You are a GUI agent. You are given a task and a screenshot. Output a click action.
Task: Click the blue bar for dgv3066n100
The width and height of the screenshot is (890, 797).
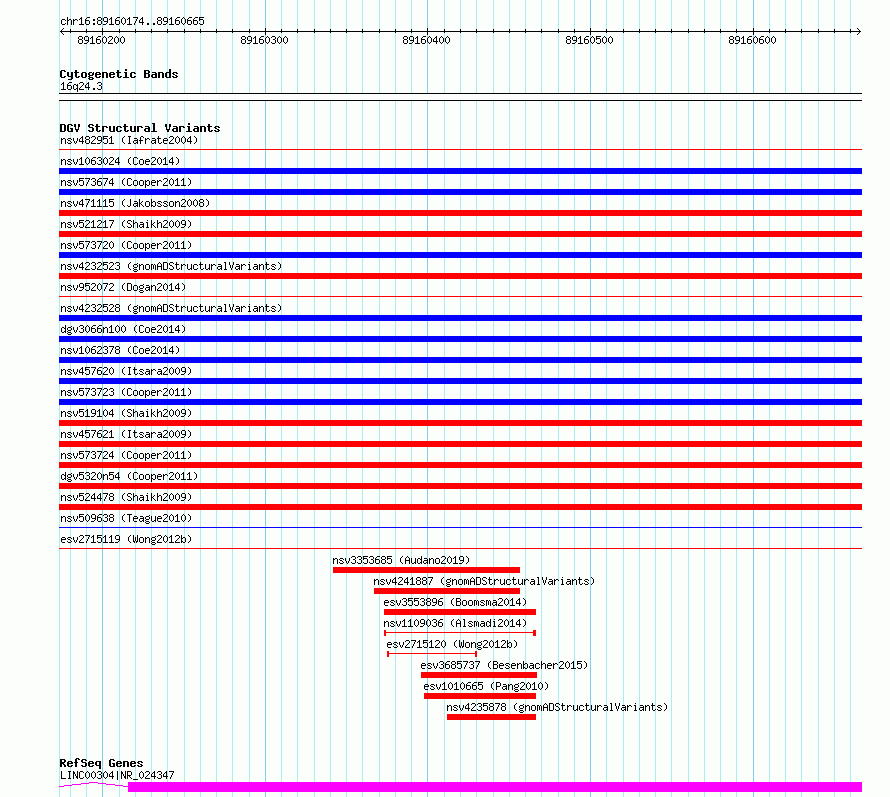tap(460, 339)
